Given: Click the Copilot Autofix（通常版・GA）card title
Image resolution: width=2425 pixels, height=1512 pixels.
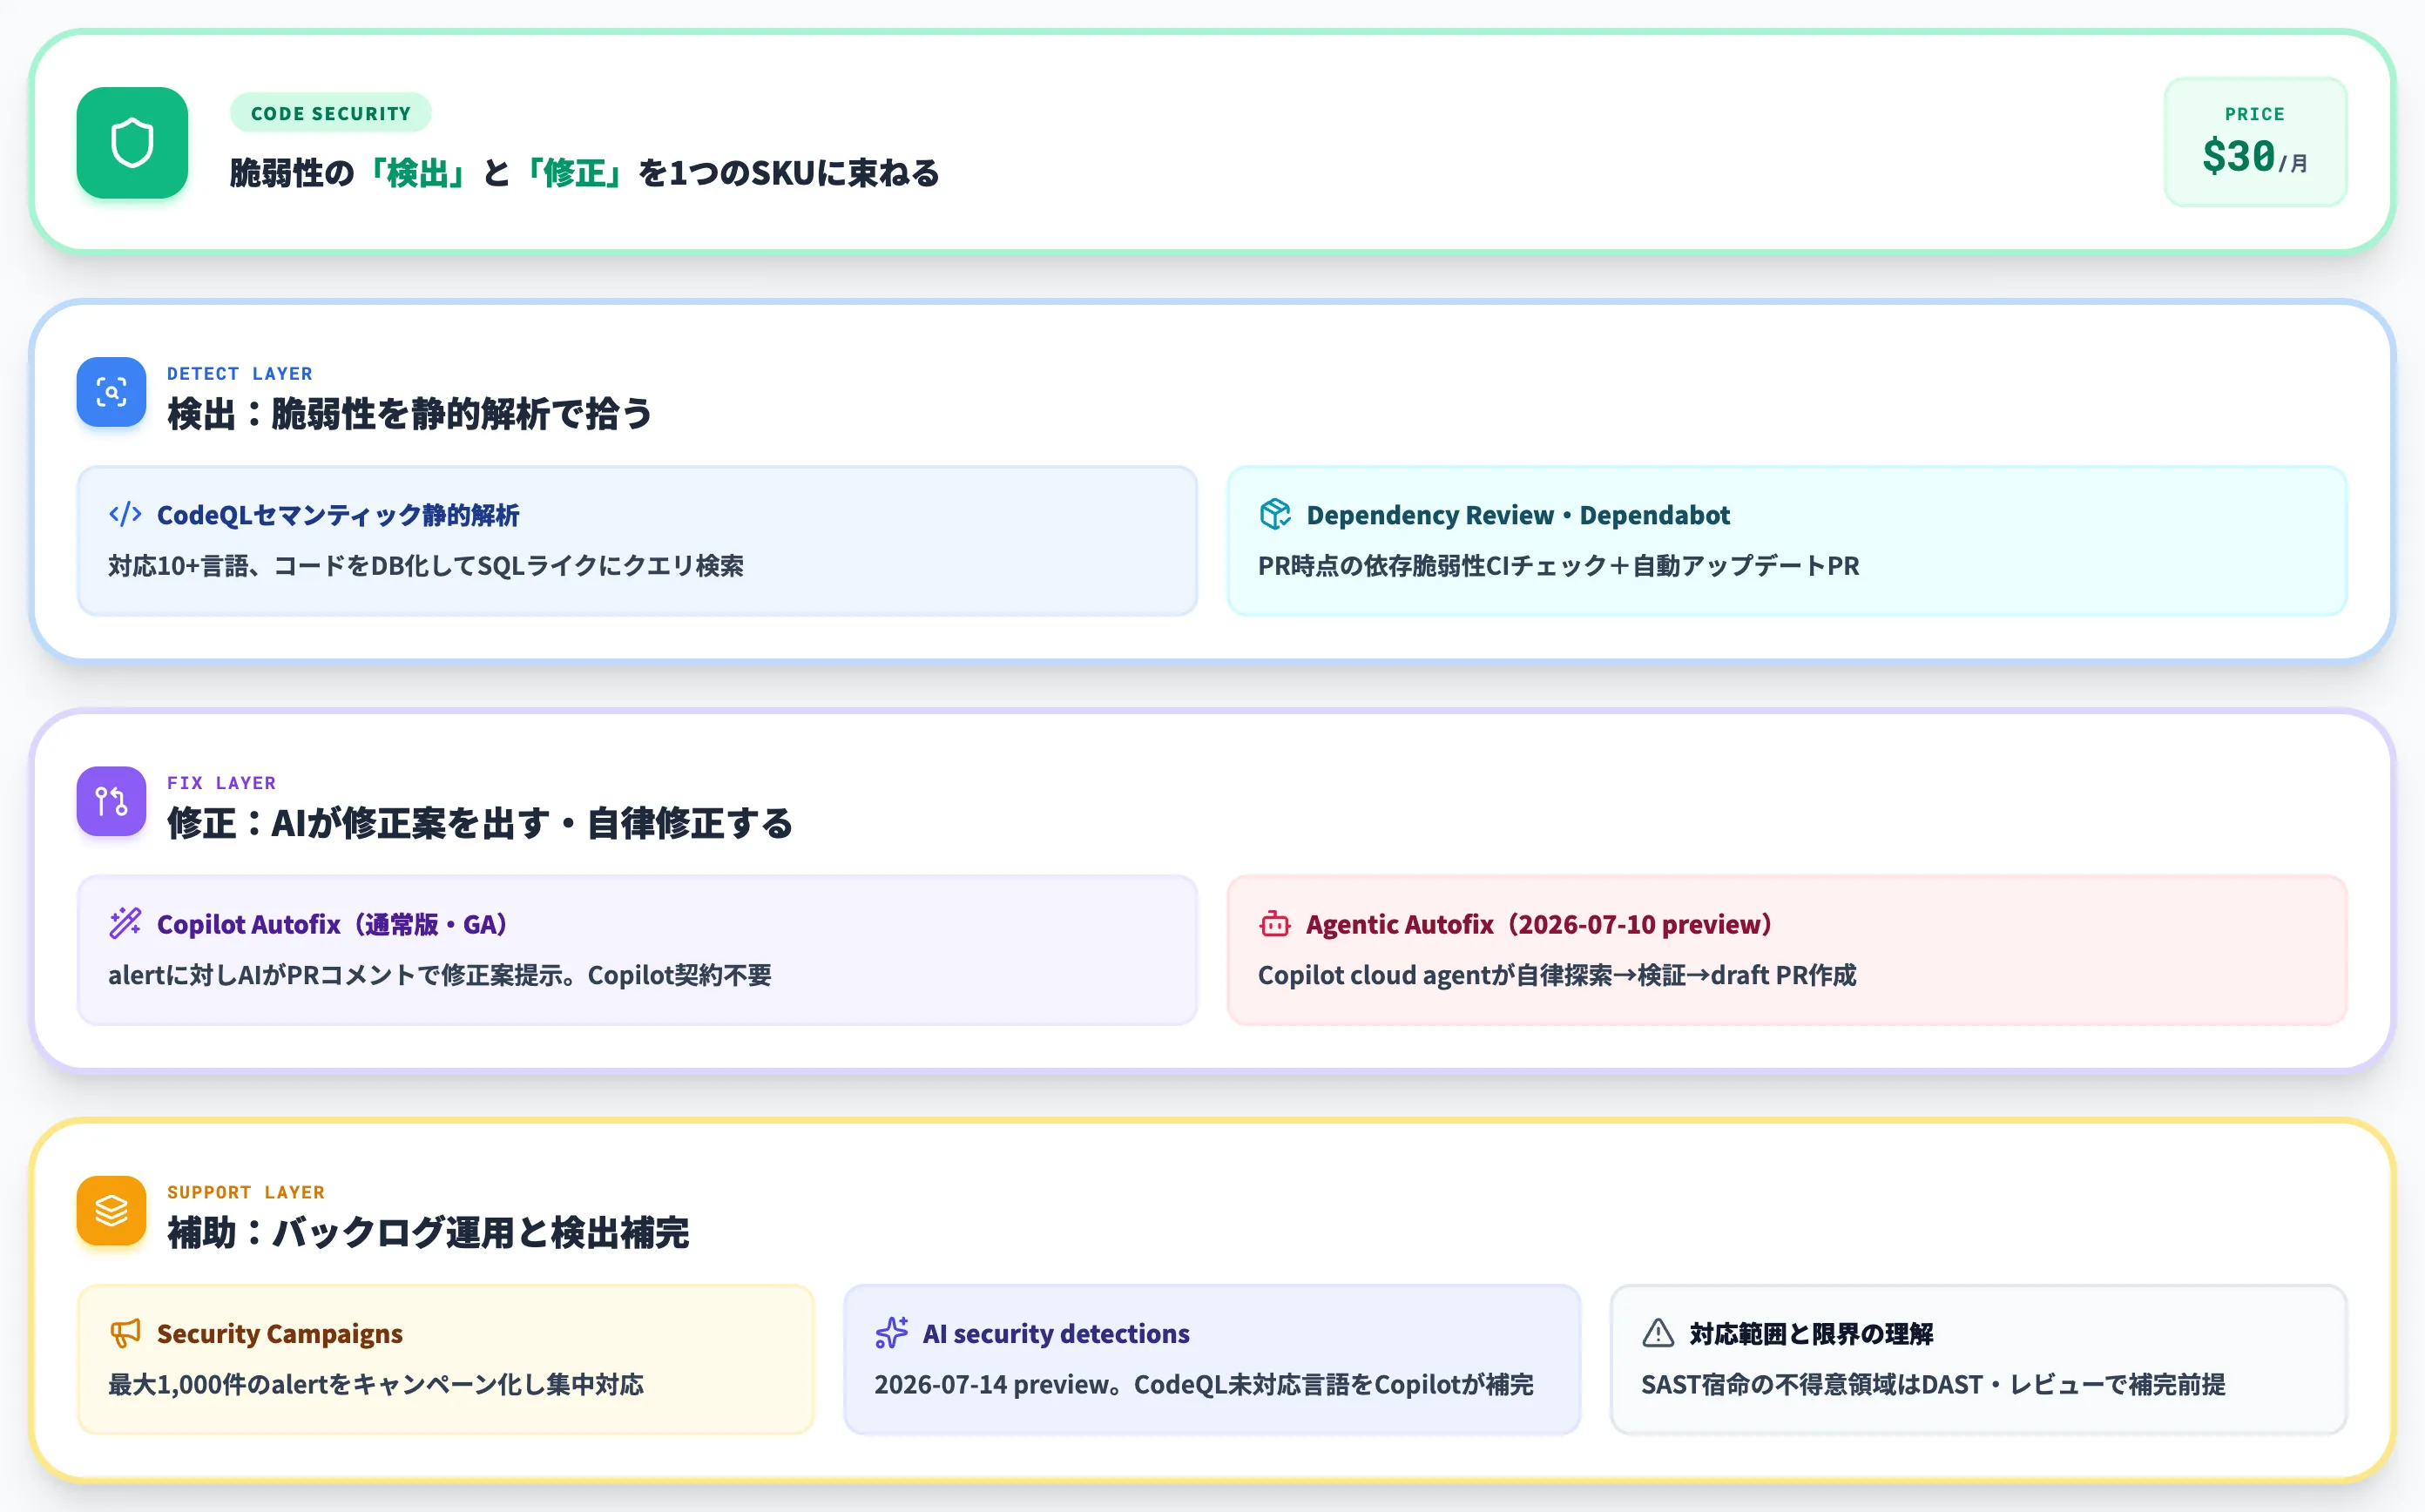Looking at the screenshot, I should (x=333, y=924).
